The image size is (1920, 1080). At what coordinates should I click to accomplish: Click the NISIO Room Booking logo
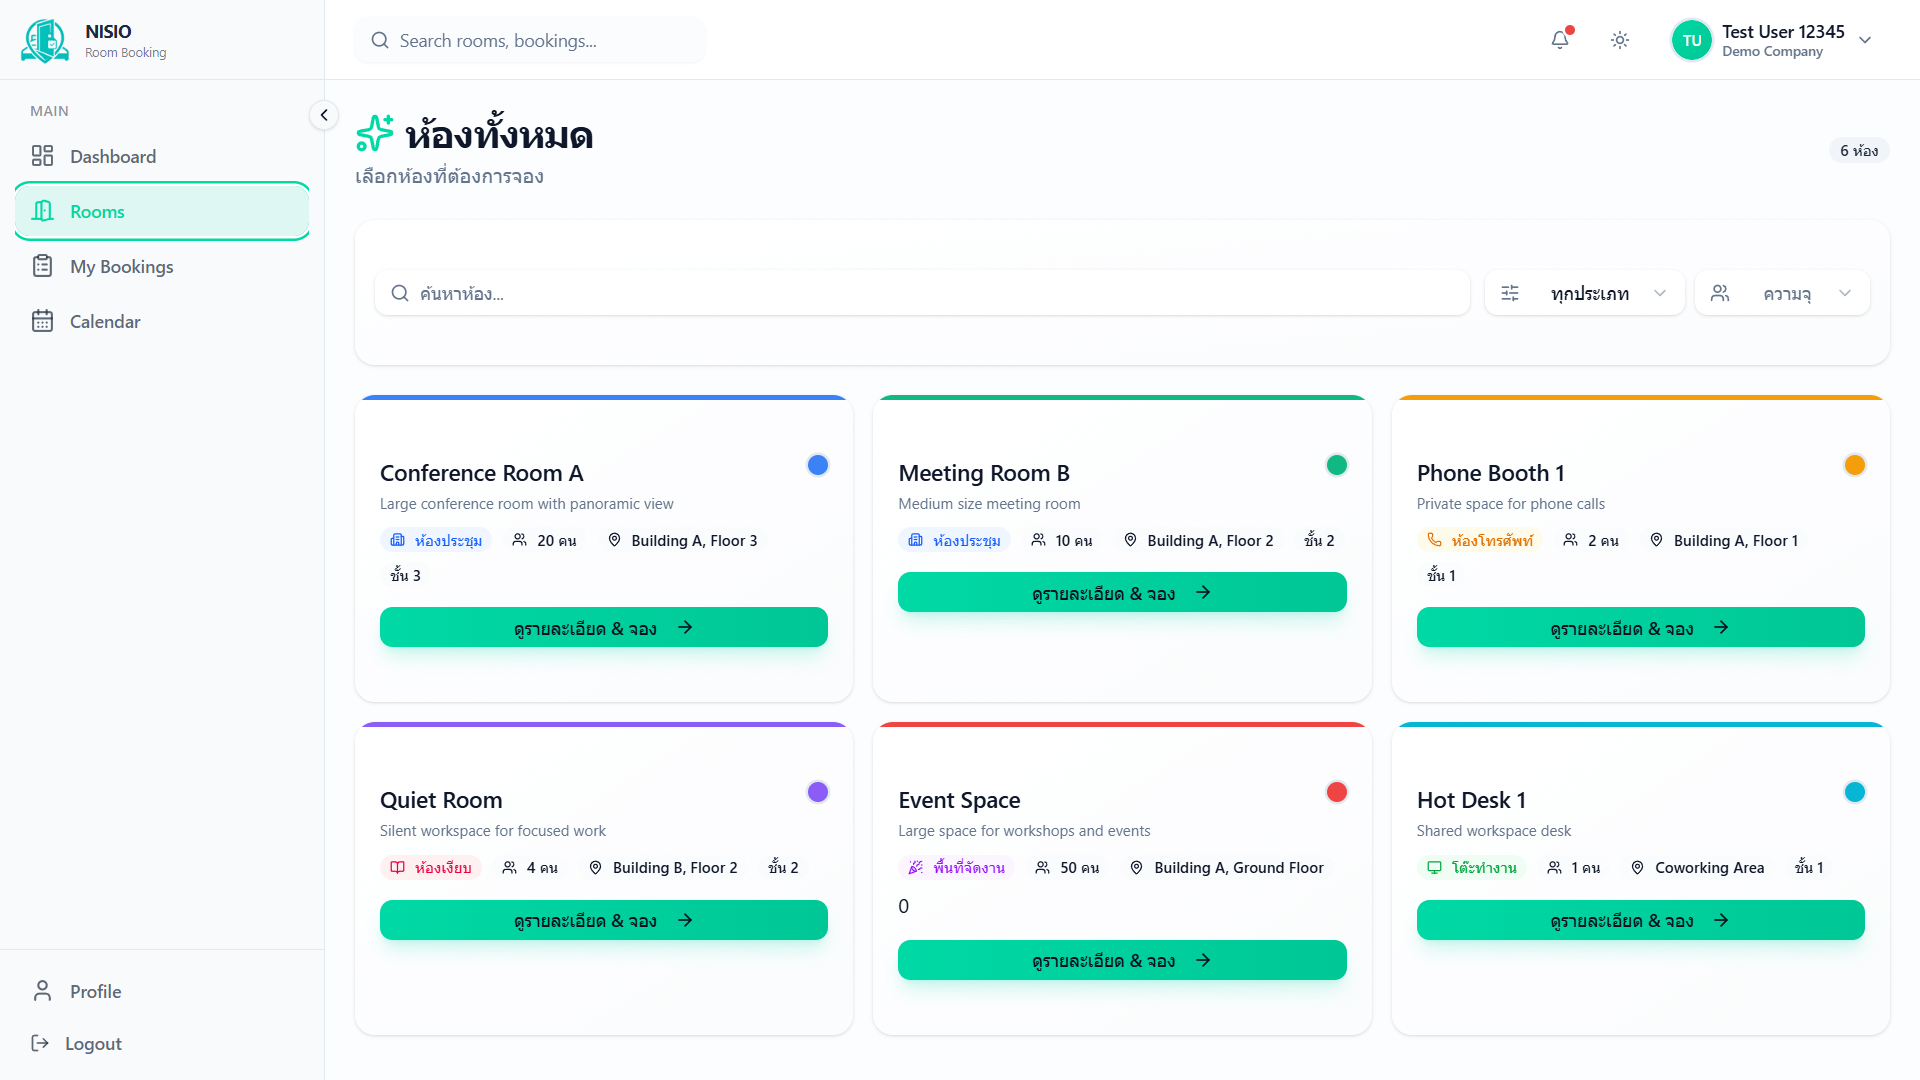point(45,40)
